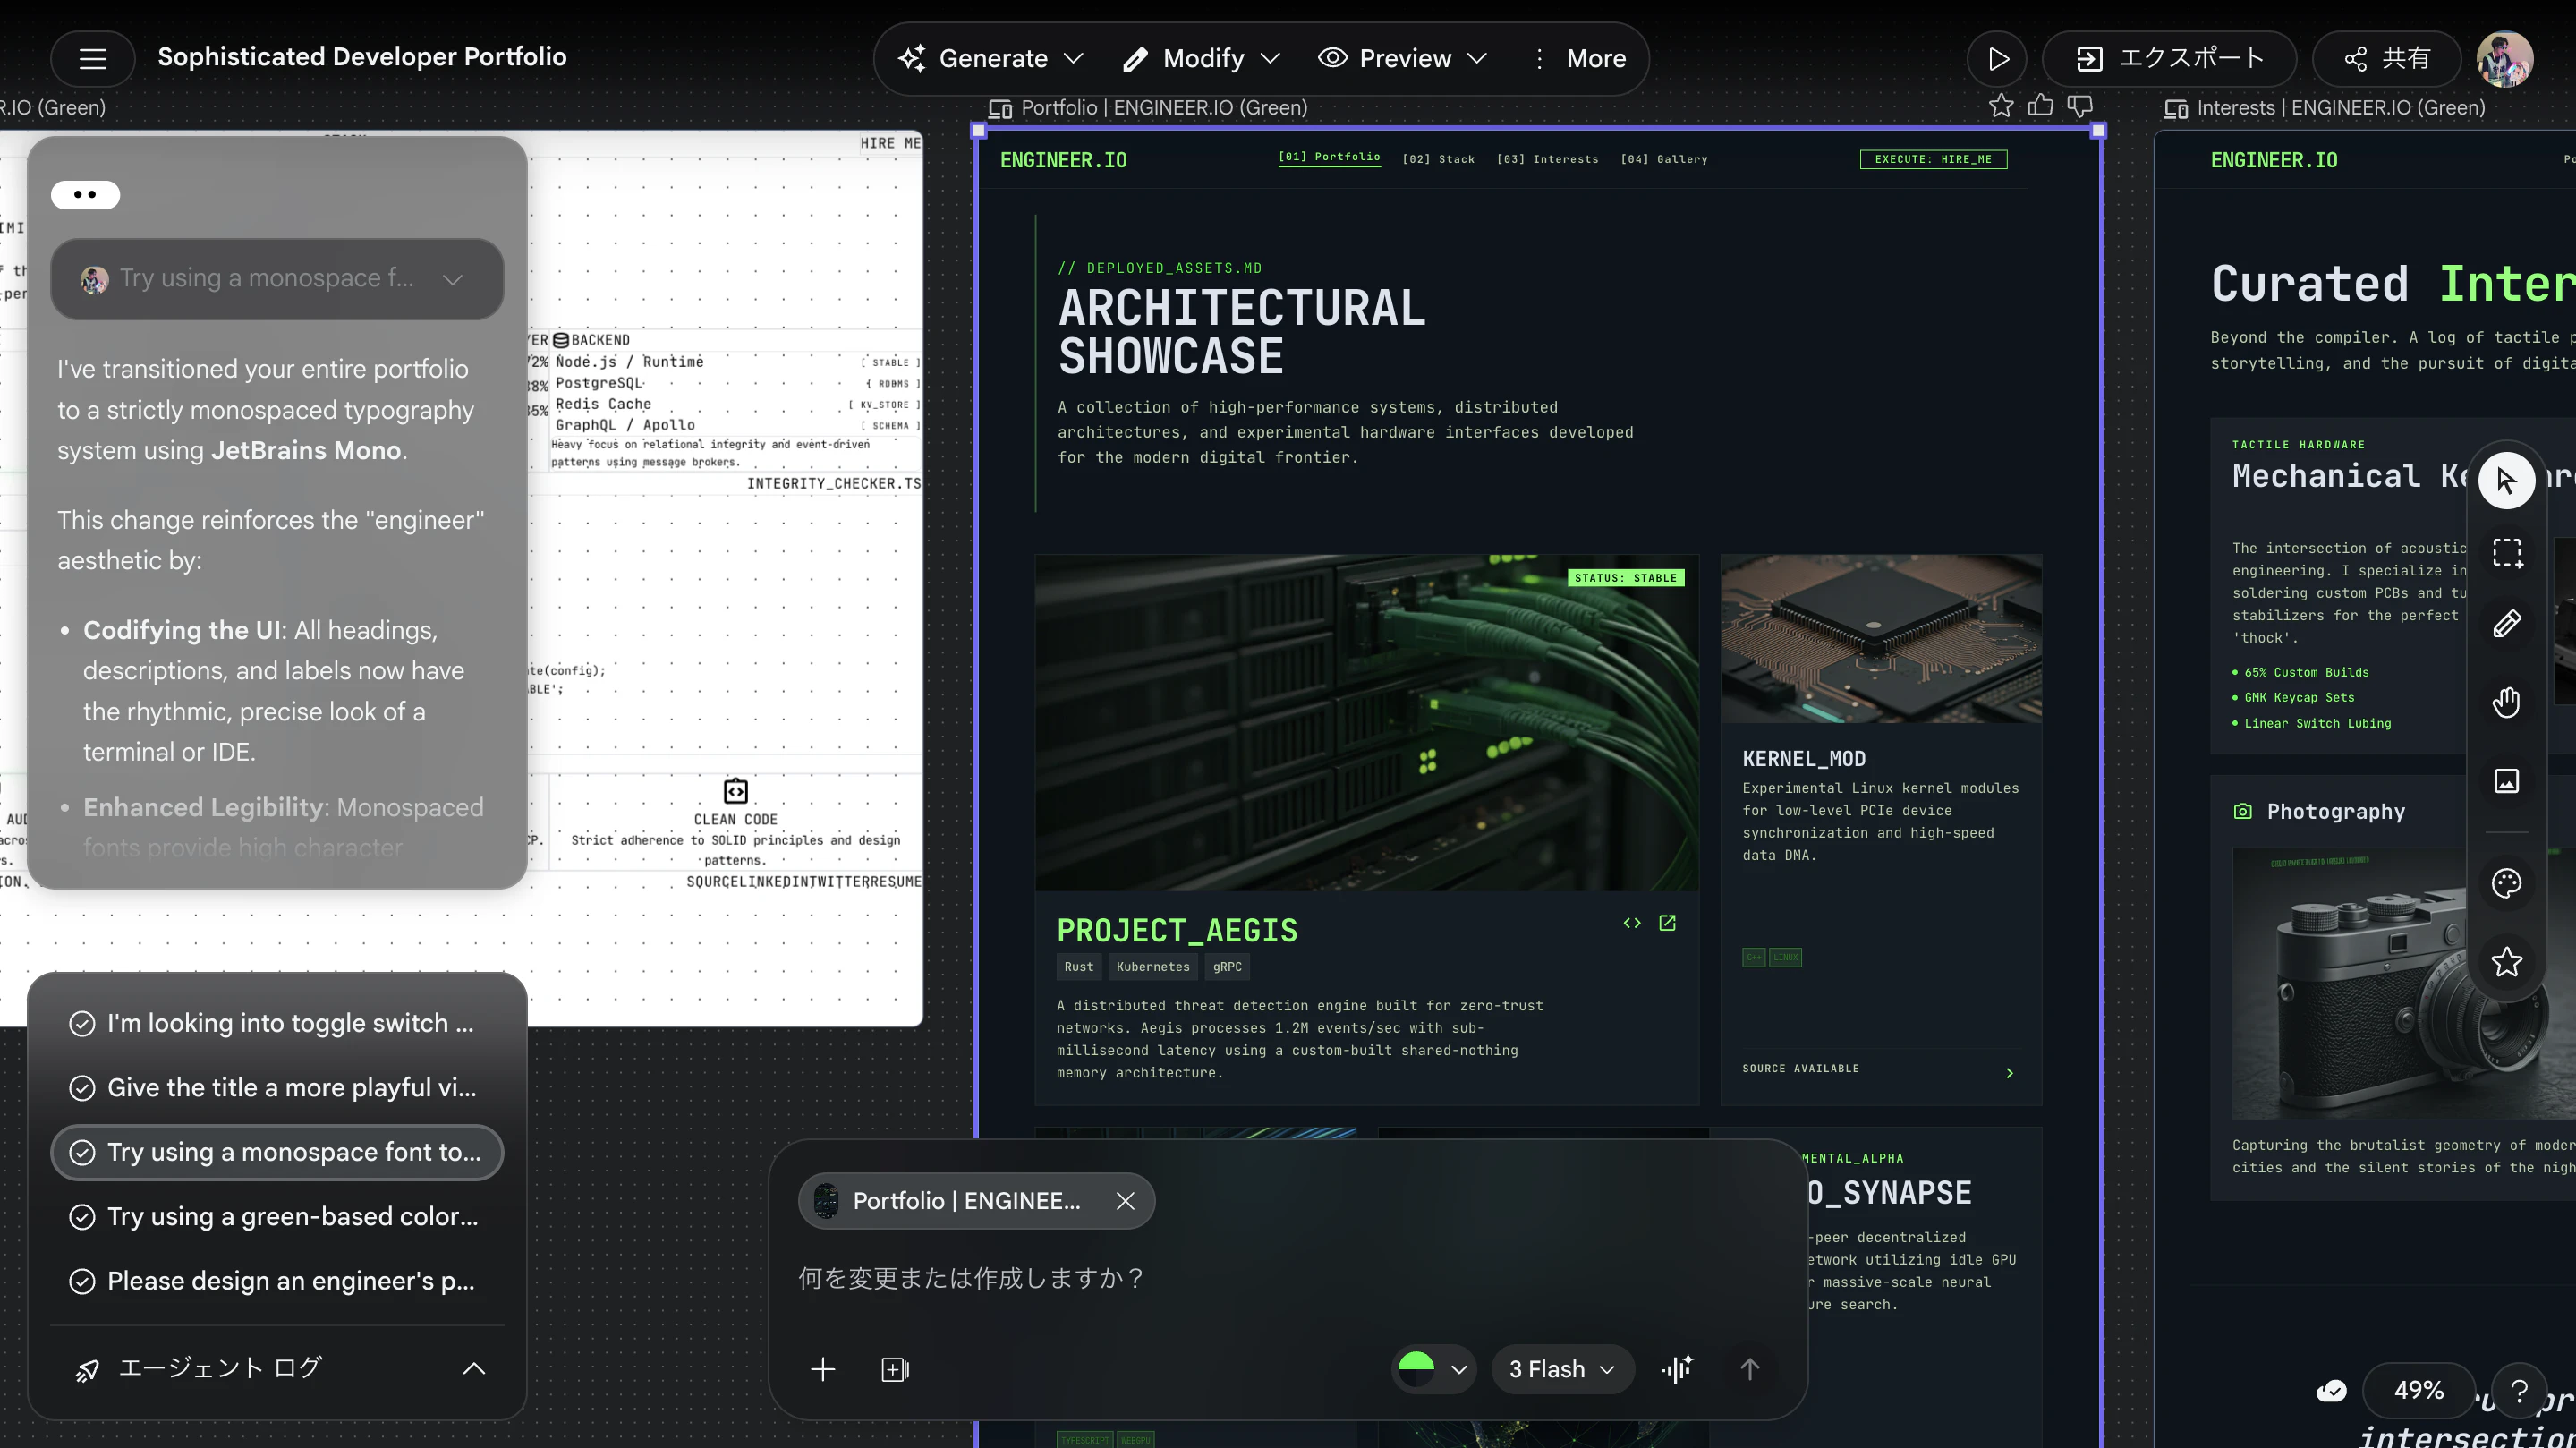Click the ENGINEER.IO logo in Portfolio screen
The image size is (2576, 1448).
(1063, 160)
